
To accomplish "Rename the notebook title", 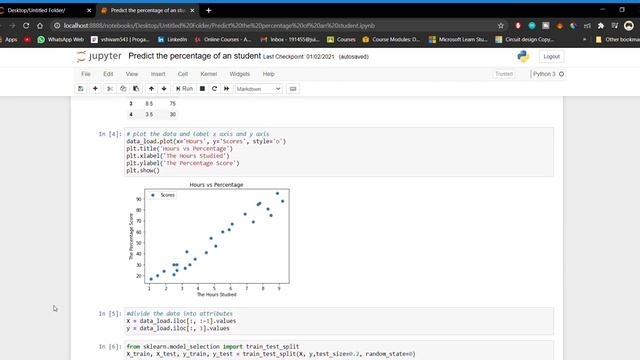I will [194, 56].
